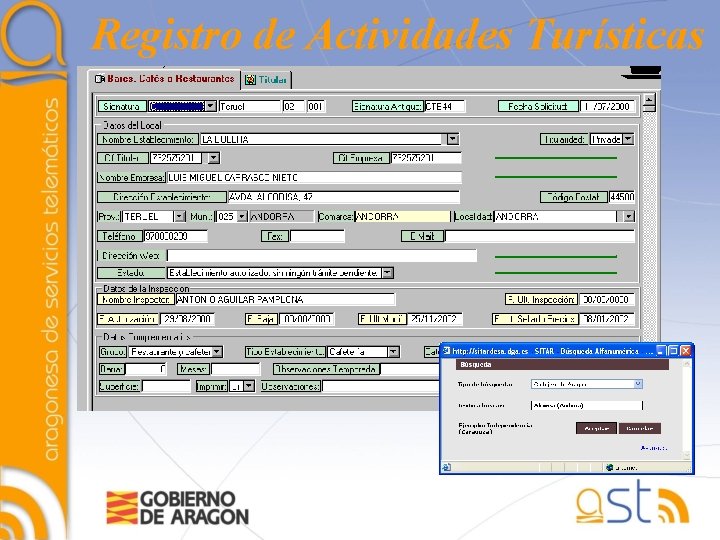Click the popup status bar page icon

coord(446,467)
